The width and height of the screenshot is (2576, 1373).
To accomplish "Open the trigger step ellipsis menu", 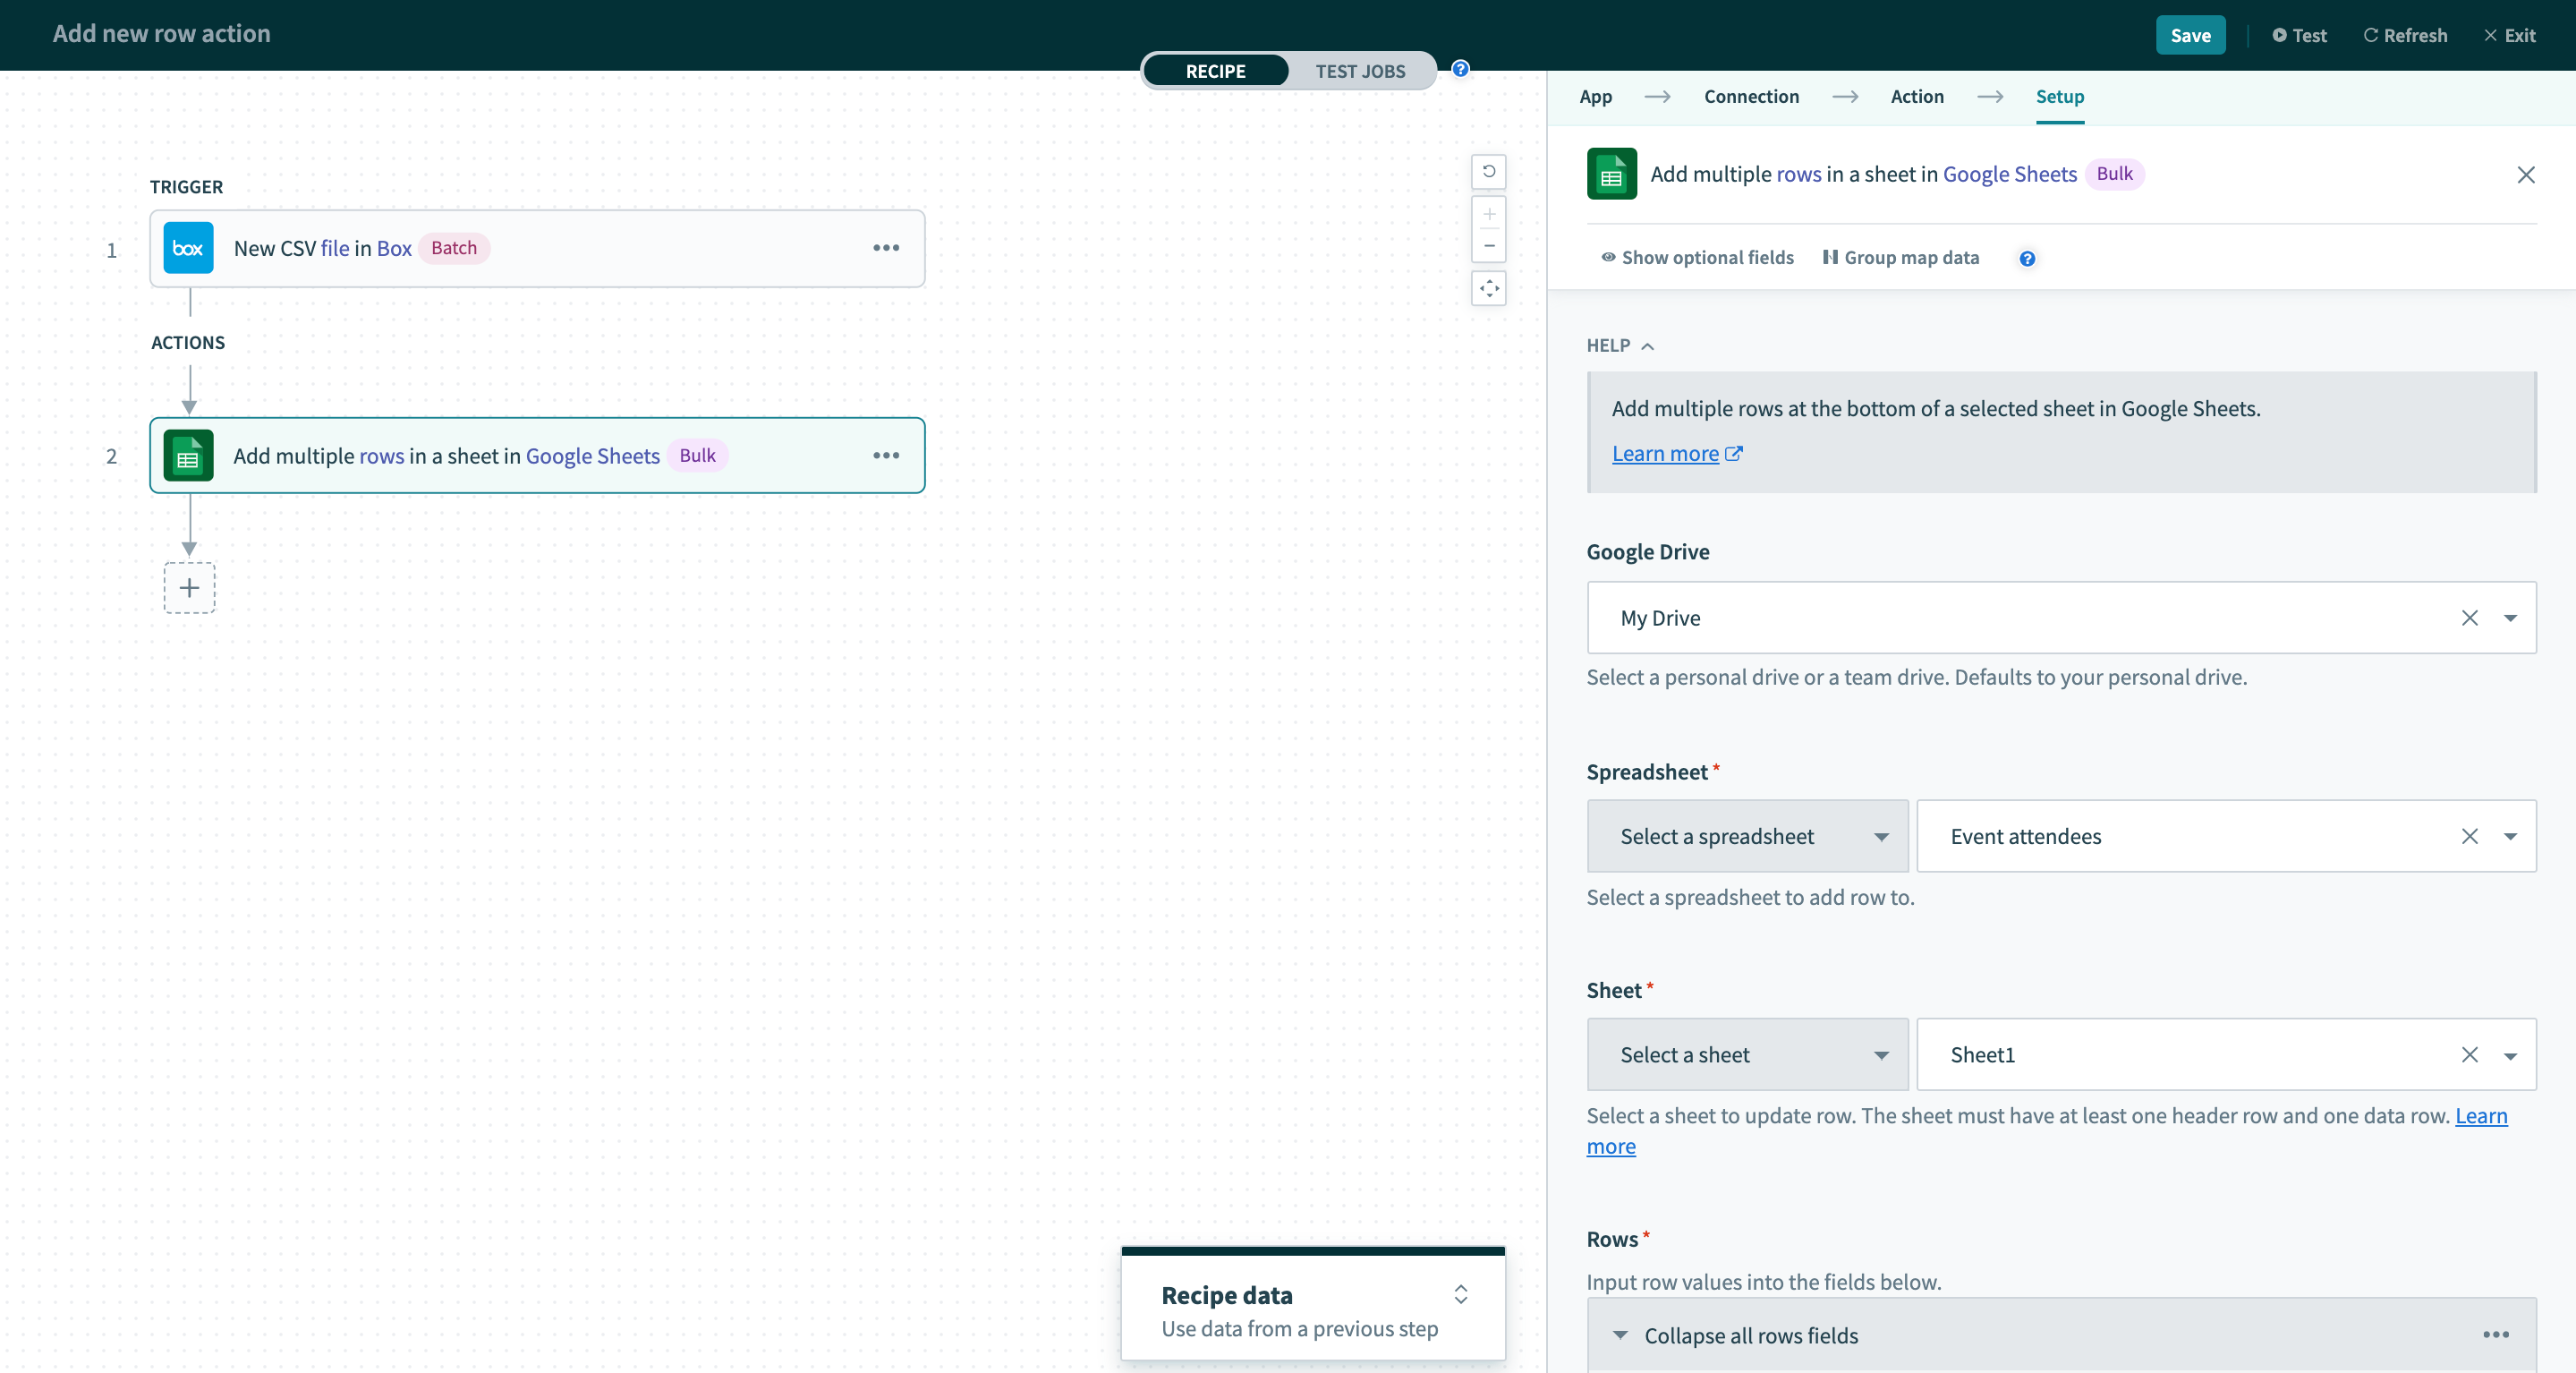I will pos(886,248).
